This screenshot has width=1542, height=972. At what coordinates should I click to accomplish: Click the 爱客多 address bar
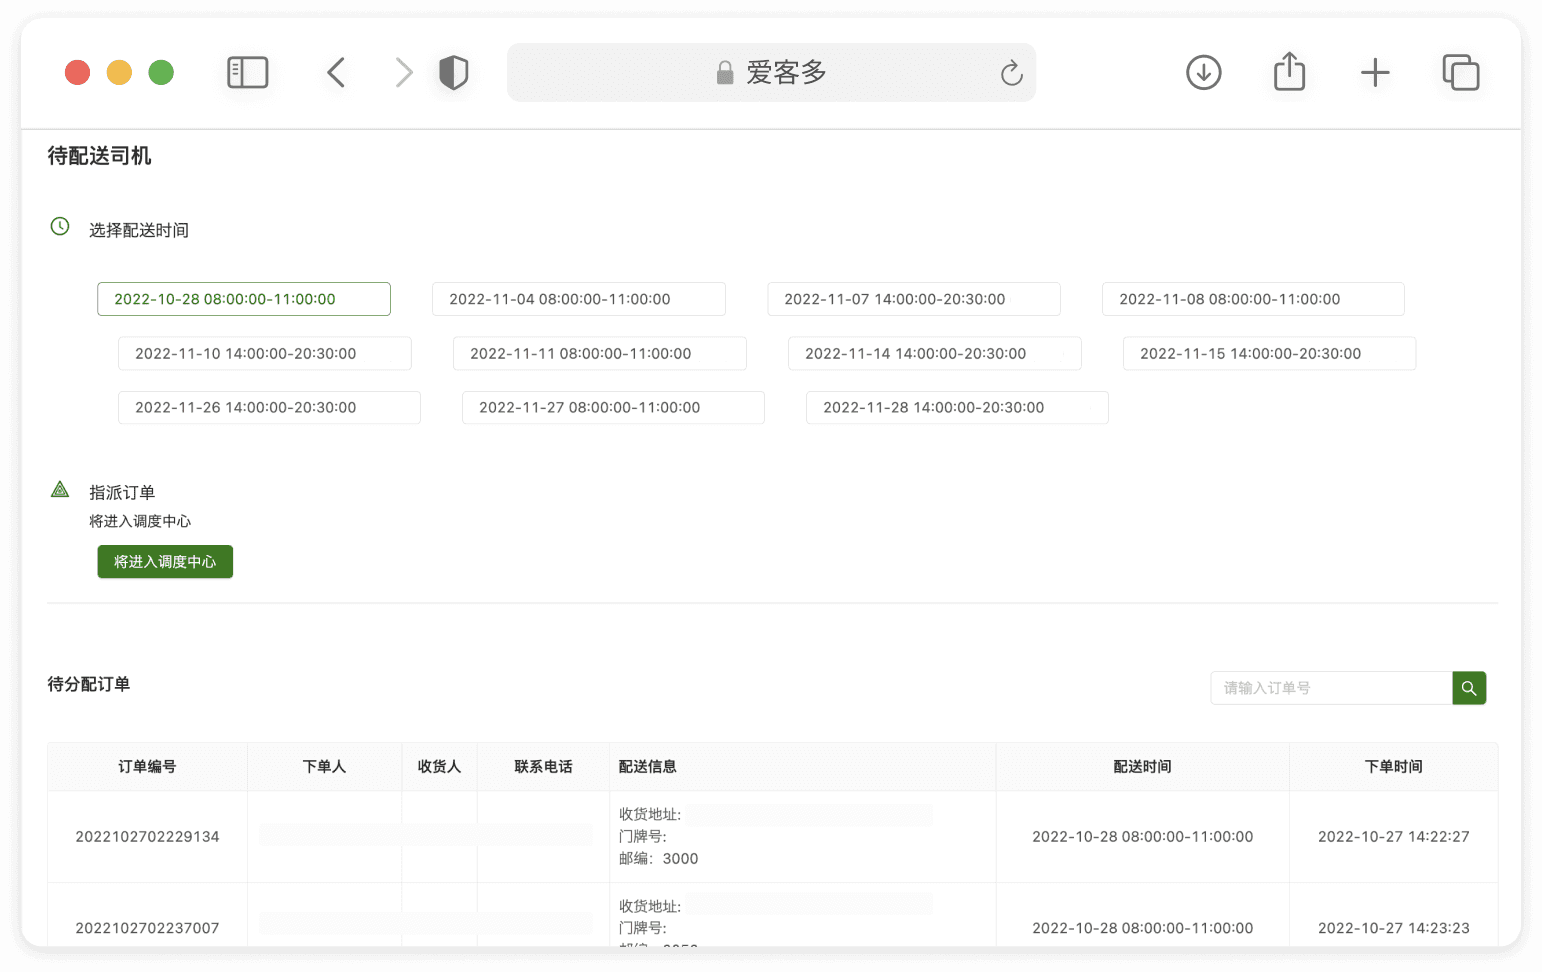[x=771, y=72]
